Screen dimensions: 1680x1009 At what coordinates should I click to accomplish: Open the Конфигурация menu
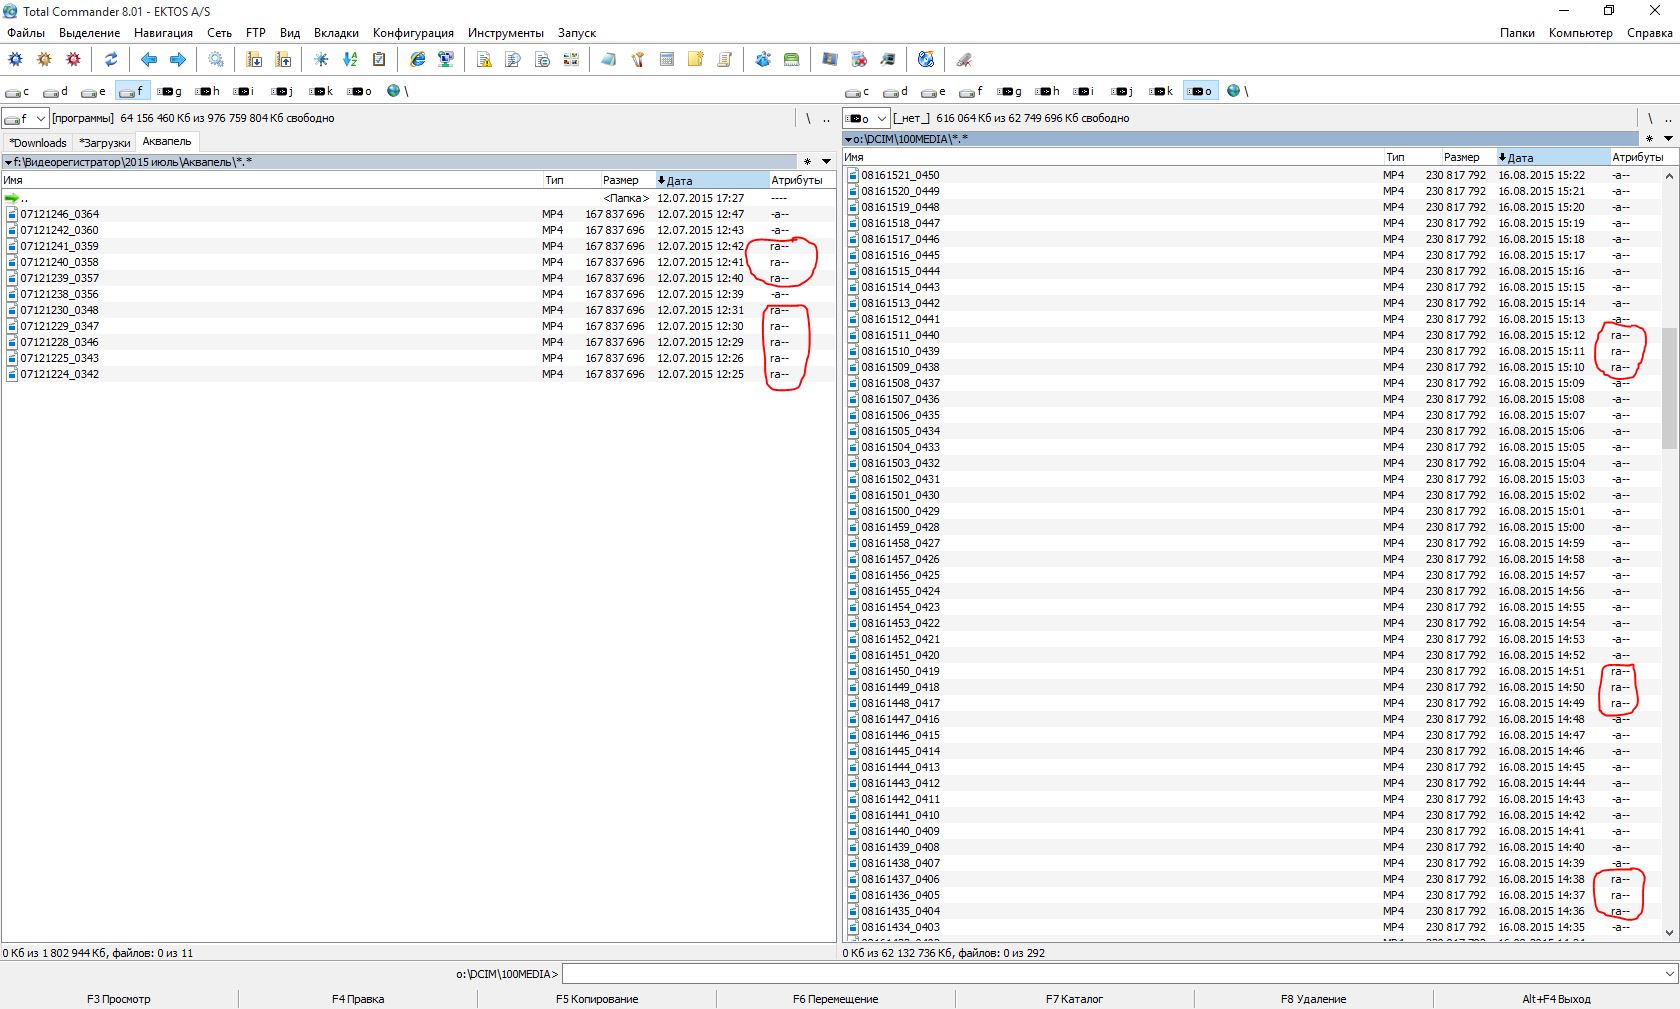(413, 33)
